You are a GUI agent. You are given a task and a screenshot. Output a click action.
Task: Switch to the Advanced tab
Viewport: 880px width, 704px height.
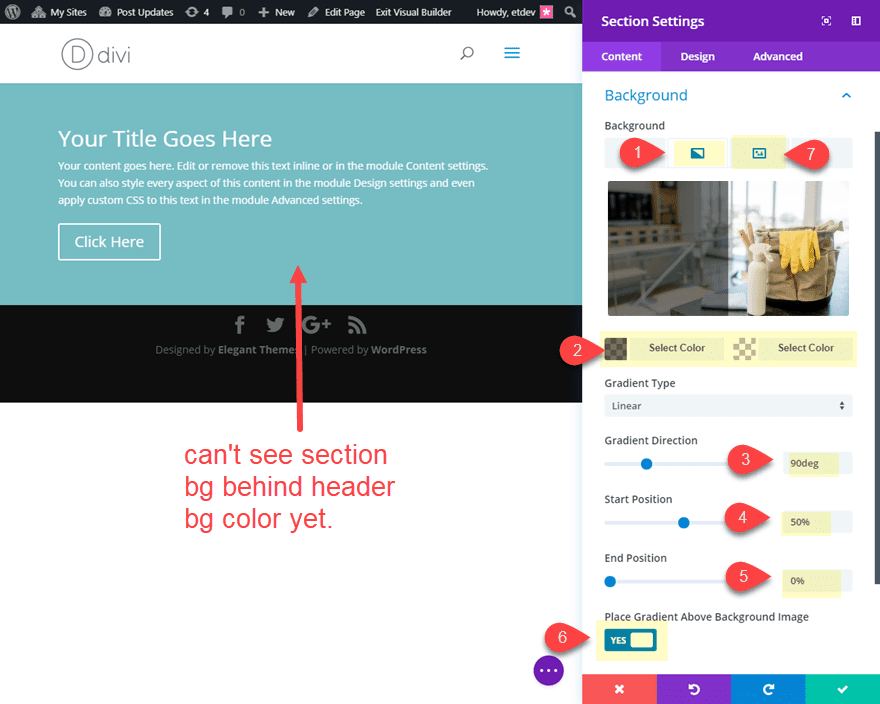coord(777,57)
